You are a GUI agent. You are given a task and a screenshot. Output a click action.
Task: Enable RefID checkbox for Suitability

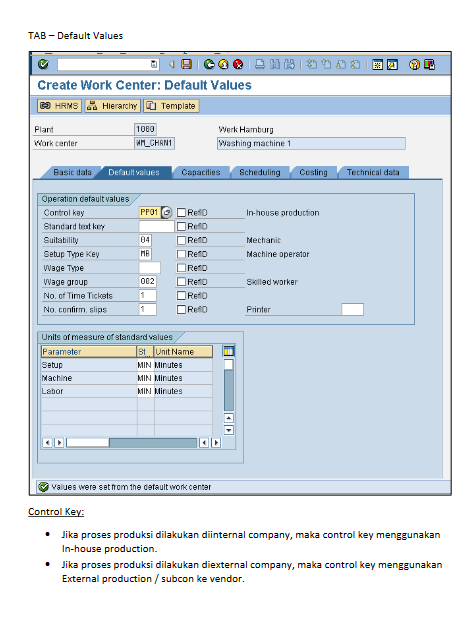pyautogui.click(x=181, y=240)
